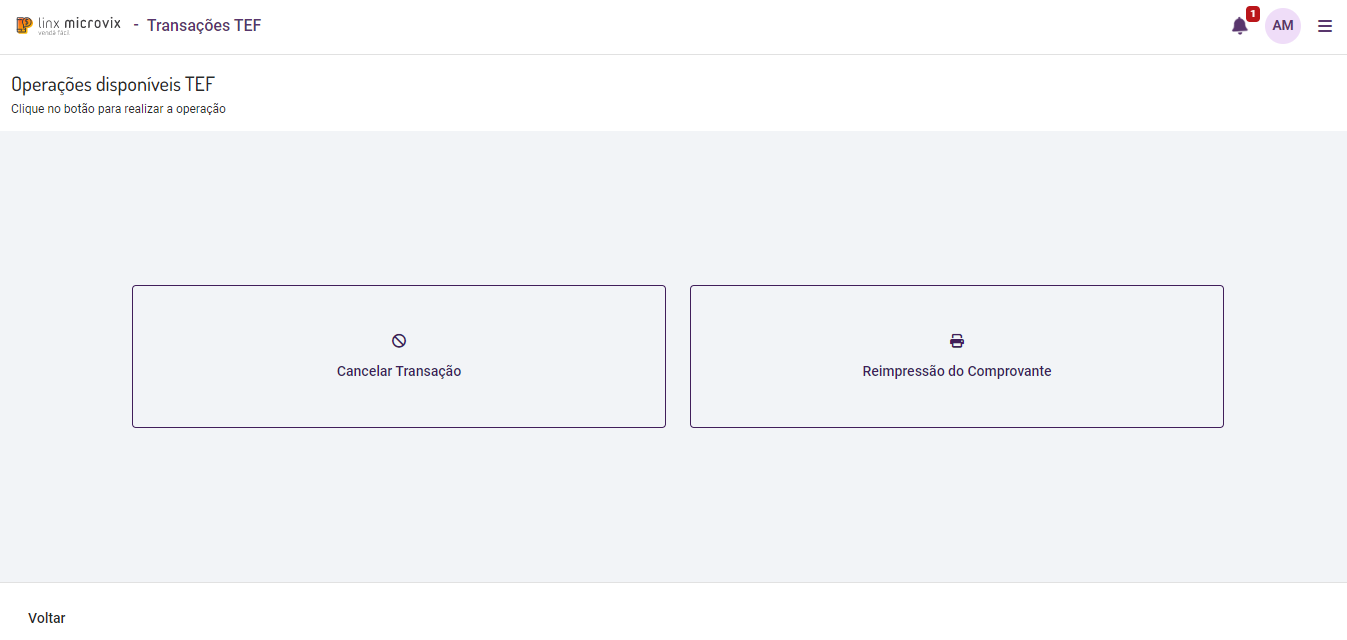This screenshot has width=1347, height=640.
Task: Click the white footer bar beside Voltar
Action: click(x=600, y=612)
